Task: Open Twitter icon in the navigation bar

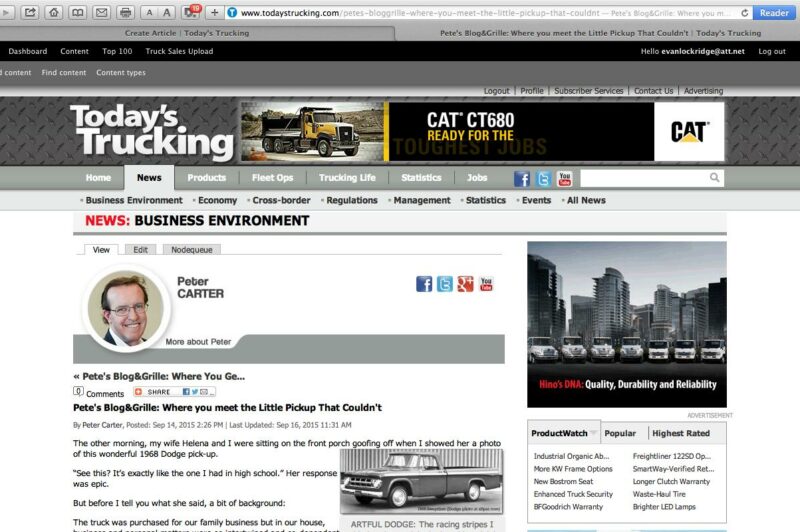Action: [543, 179]
